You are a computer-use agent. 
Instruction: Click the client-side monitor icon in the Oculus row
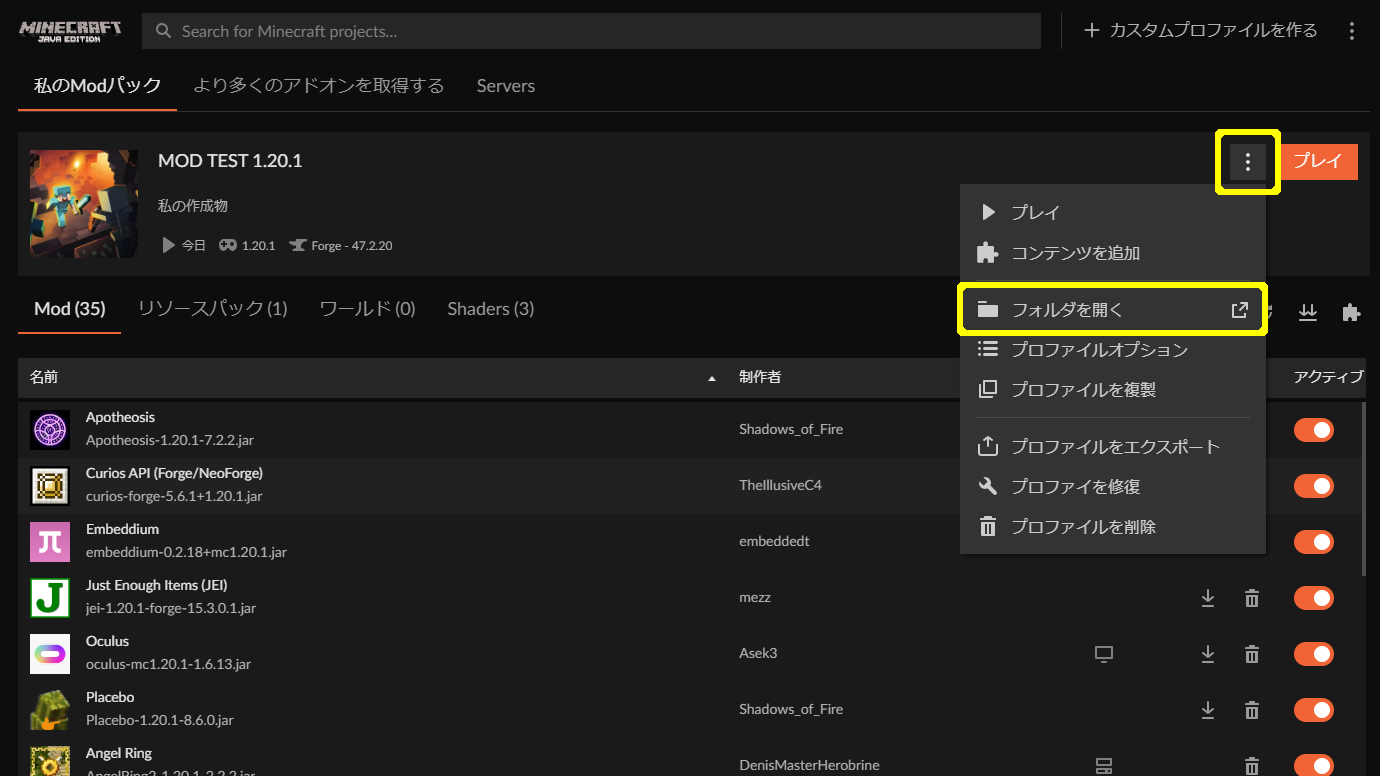click(x=1104, y=654)
